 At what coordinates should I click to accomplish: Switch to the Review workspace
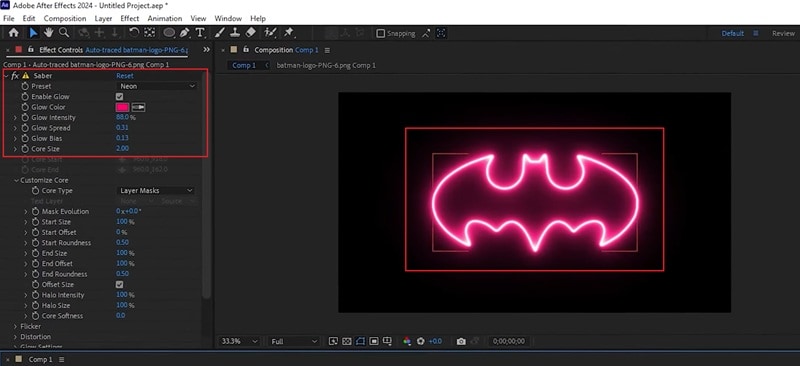[x=783, y=33]
